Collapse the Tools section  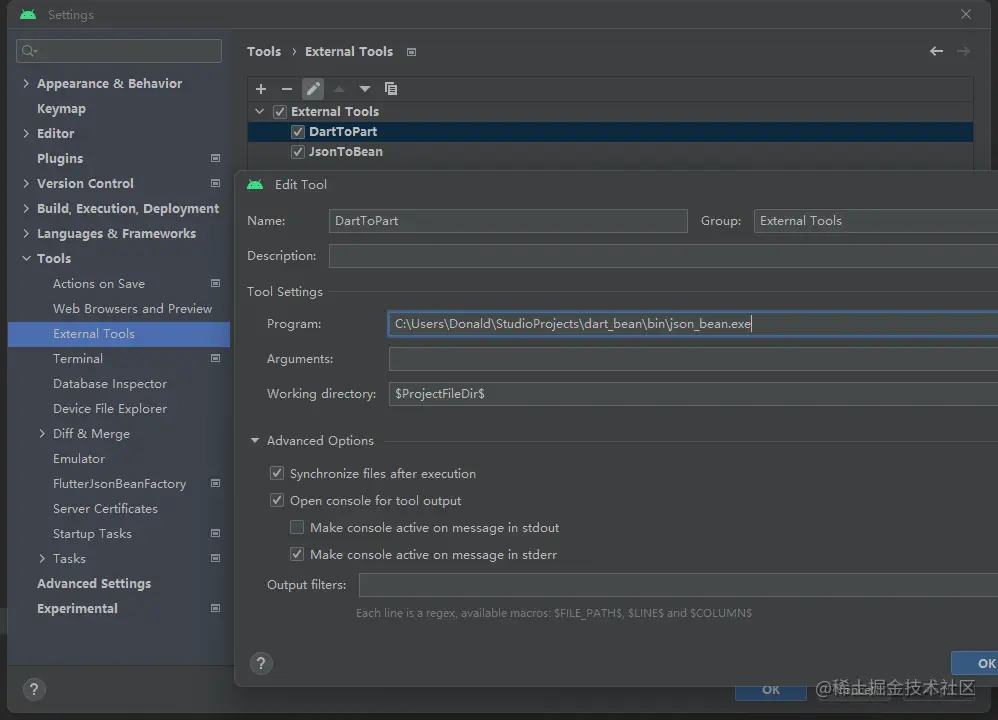26,258
